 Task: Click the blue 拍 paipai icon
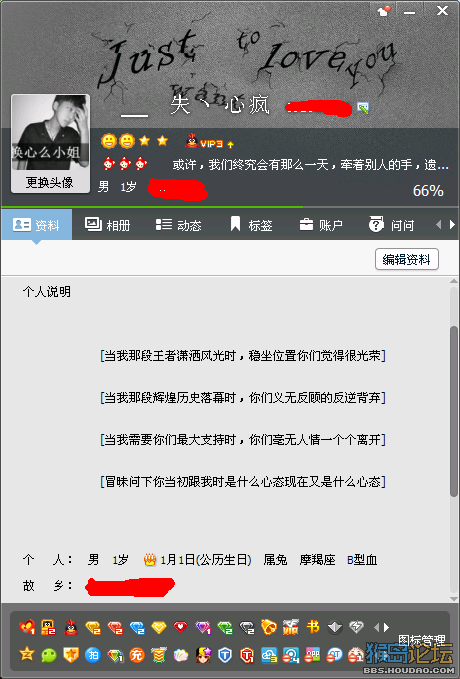click(x=93, y=655)
